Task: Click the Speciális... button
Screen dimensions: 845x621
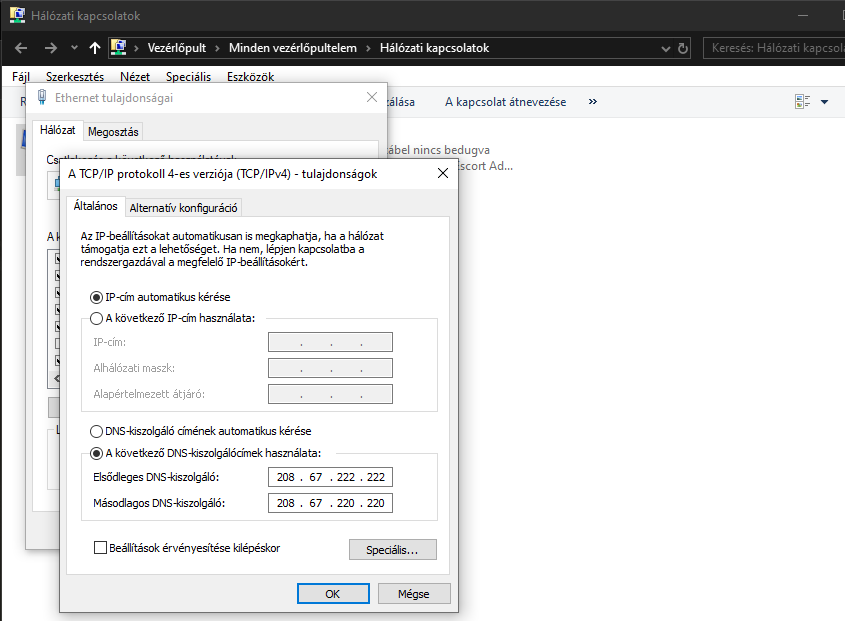Action: pos(392,549)
